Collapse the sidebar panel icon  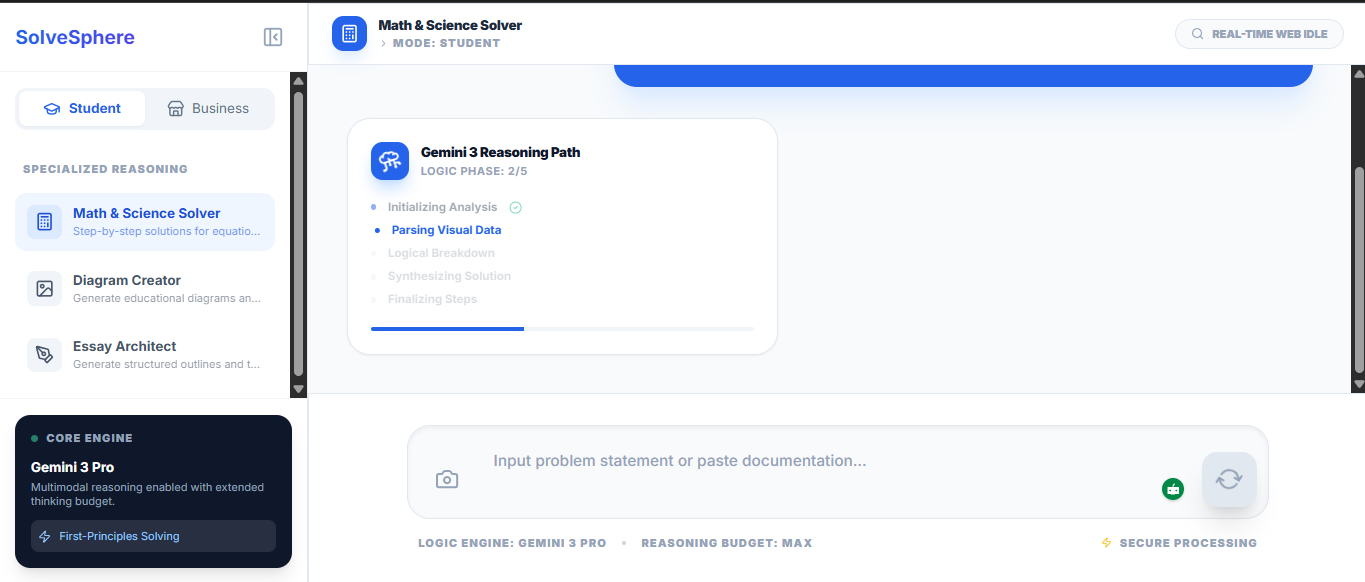273,37
